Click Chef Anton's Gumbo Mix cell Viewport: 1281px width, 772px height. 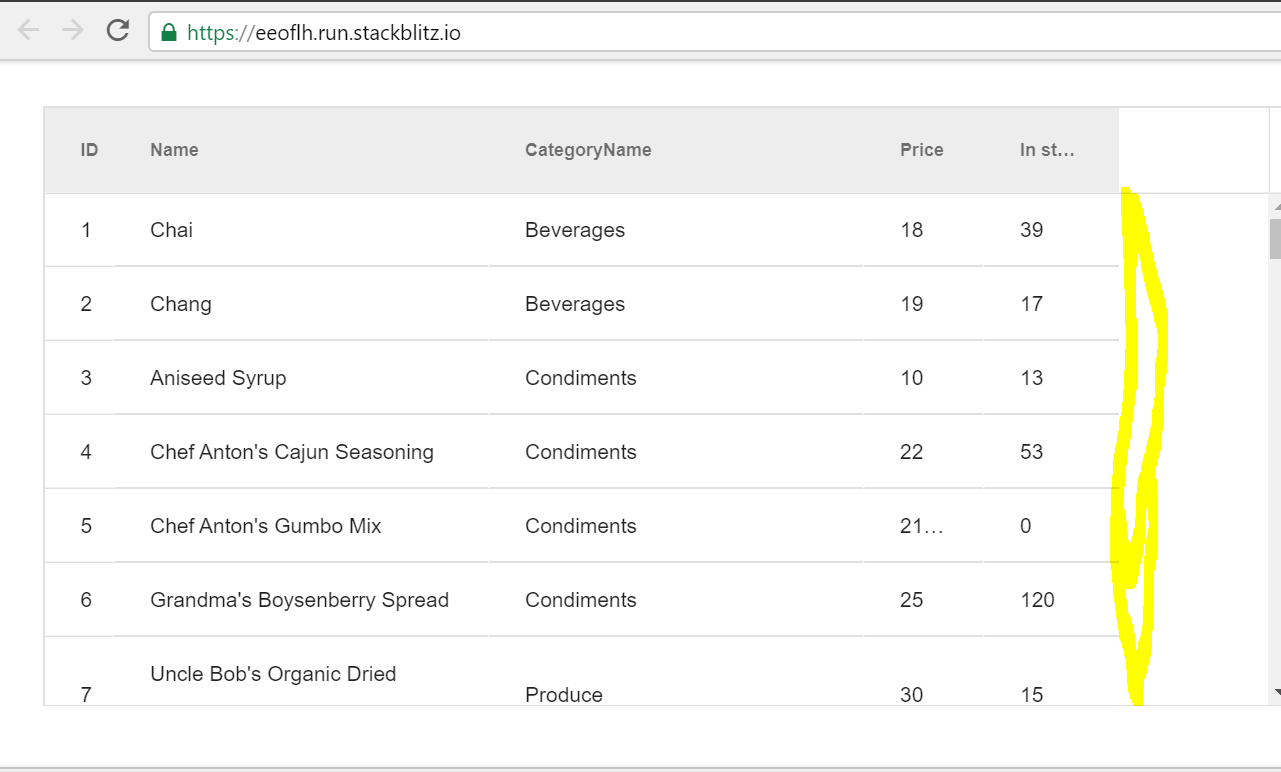266,526
